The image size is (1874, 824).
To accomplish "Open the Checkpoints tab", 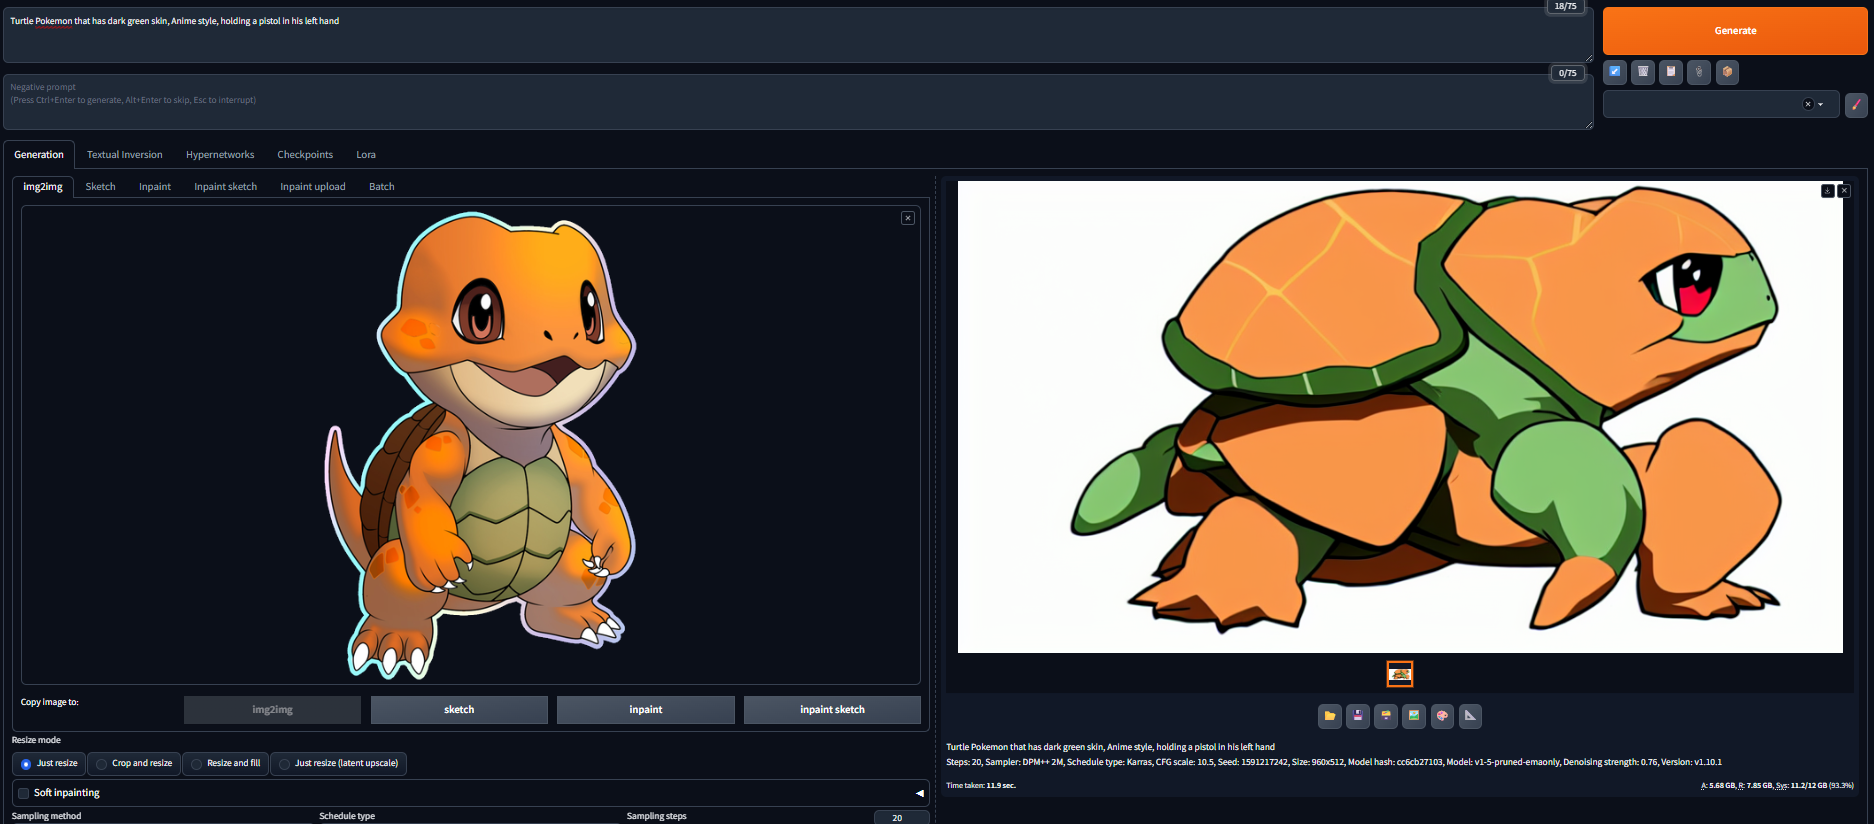I will (305, 155).
